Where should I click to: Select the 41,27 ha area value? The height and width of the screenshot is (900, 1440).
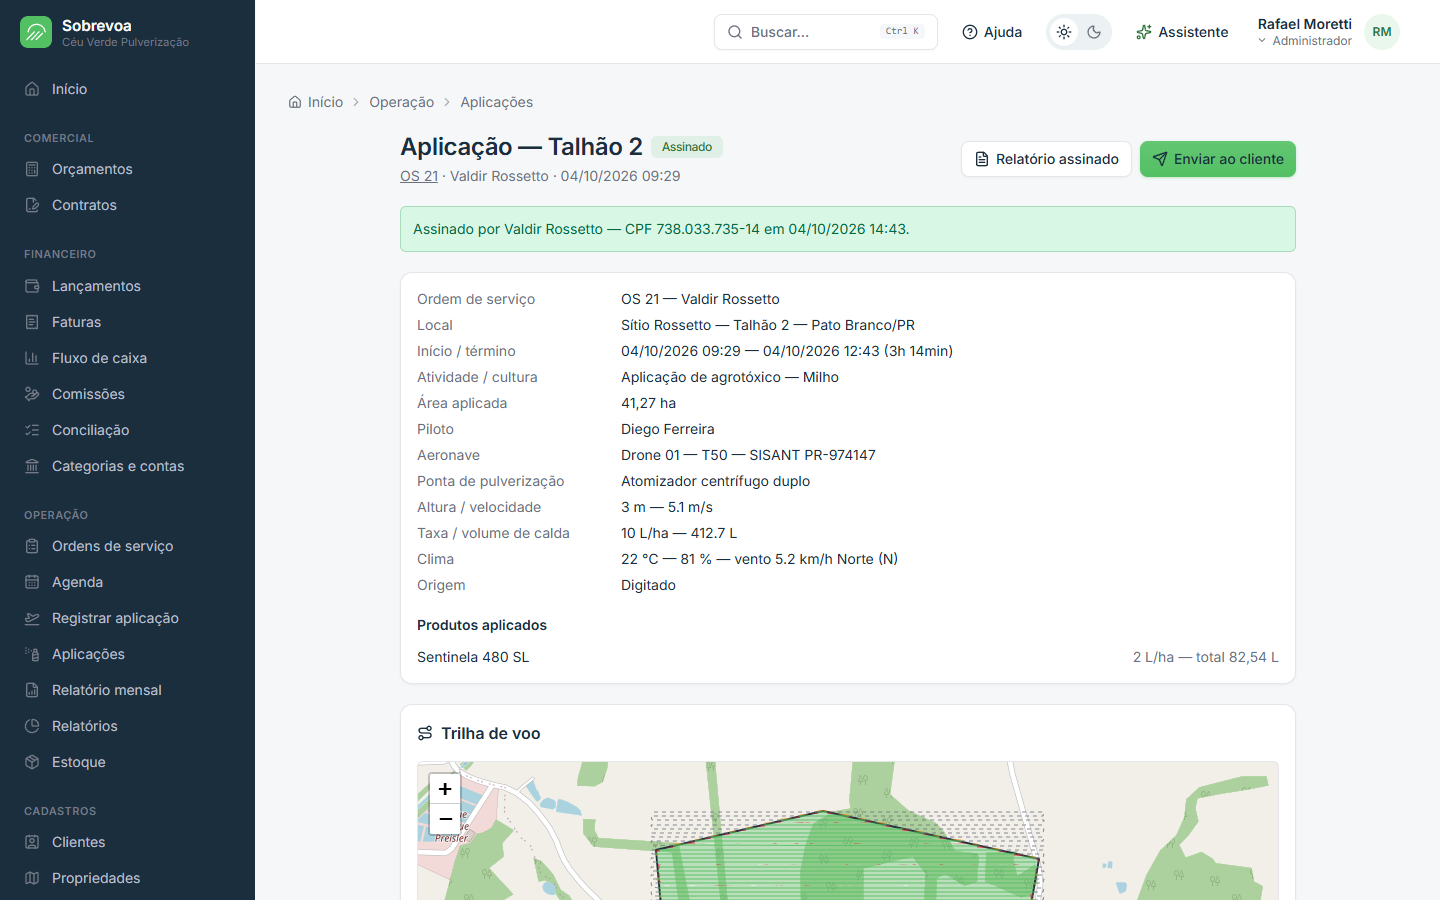tap(648, 403)
